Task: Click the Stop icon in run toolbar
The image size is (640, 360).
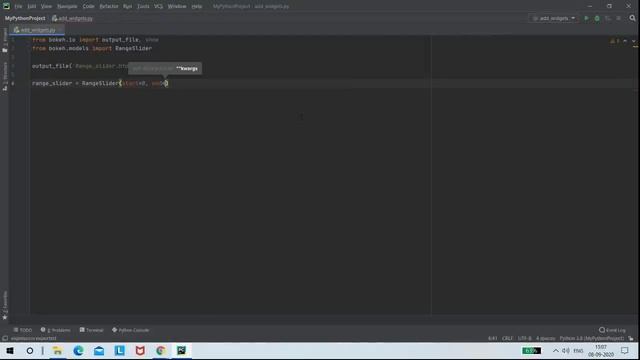Action: [x=619, y=18]
